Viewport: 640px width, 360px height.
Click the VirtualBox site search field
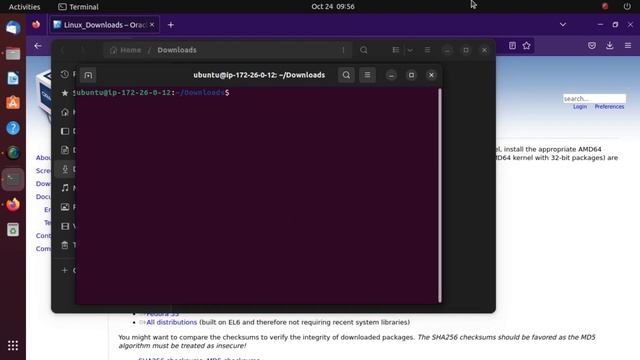click(594, 98)
